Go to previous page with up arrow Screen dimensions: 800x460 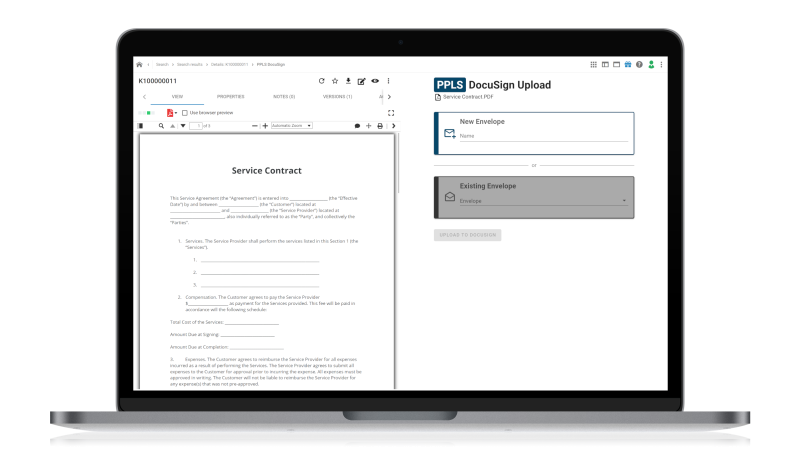[x=172, y=126]
